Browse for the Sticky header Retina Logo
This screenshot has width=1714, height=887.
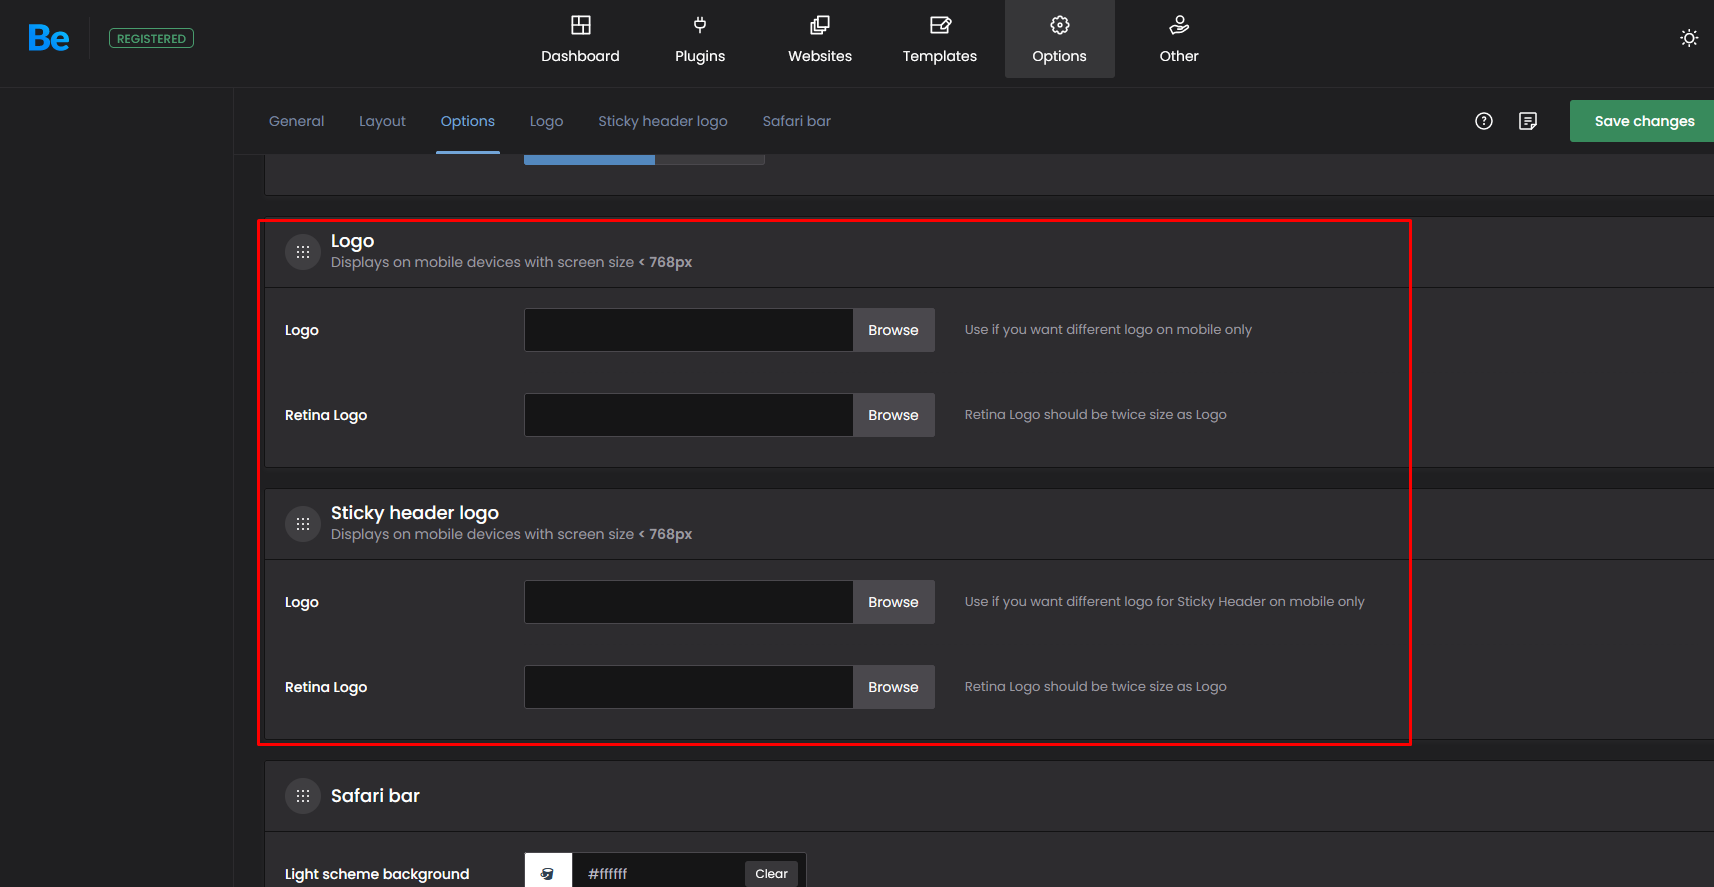(893, 687)
